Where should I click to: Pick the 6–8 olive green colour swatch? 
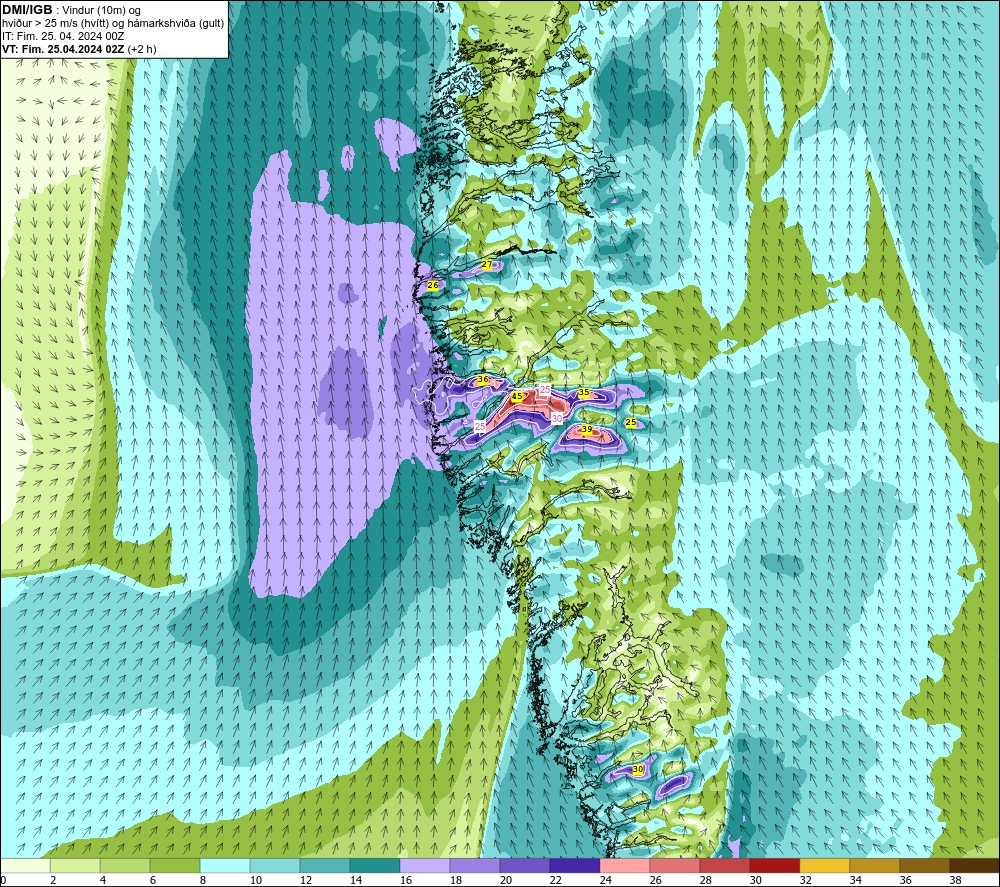point(175,865)
